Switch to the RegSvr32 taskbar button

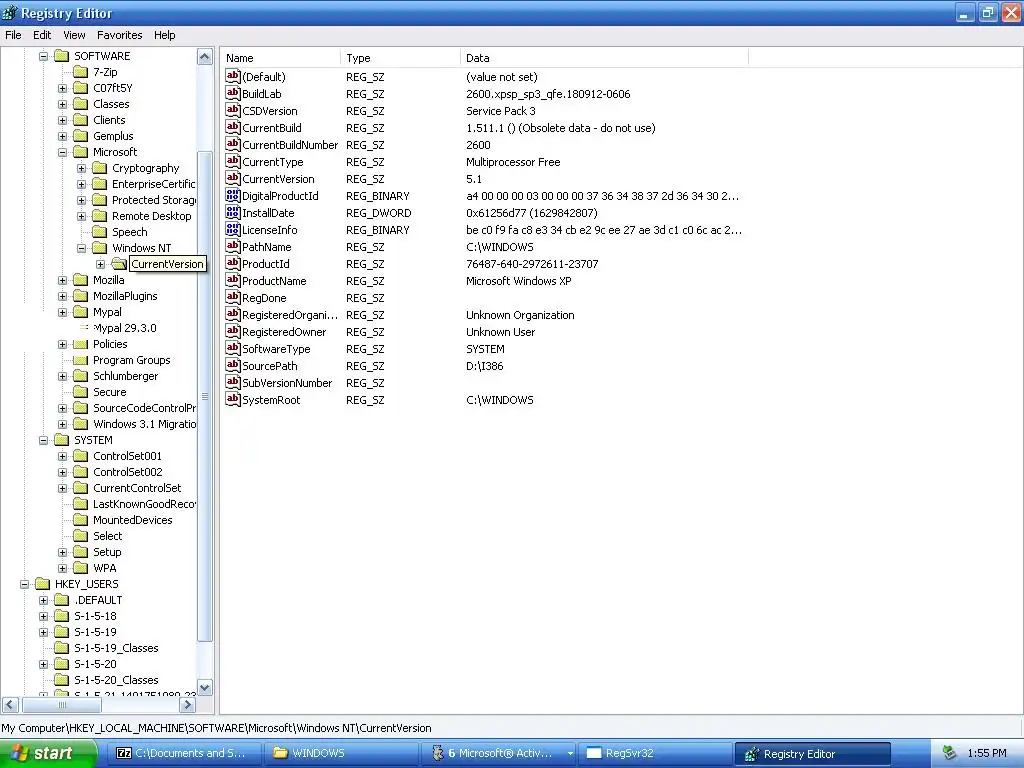654,753
